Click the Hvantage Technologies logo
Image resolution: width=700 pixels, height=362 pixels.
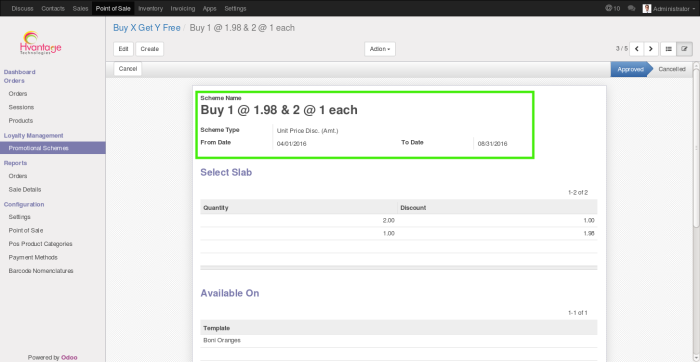[x=41, y=43]
